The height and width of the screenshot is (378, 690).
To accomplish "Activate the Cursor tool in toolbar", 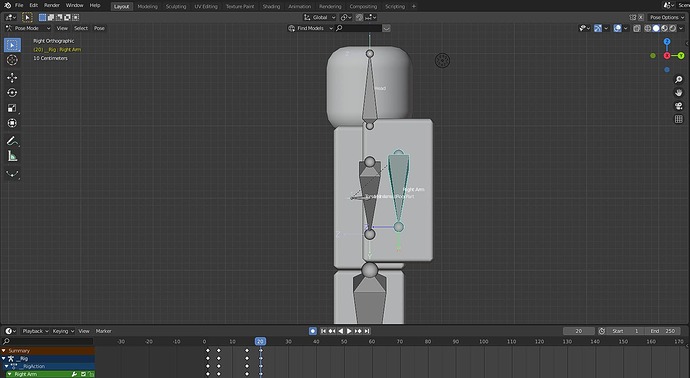I will [x=12, y=60].
